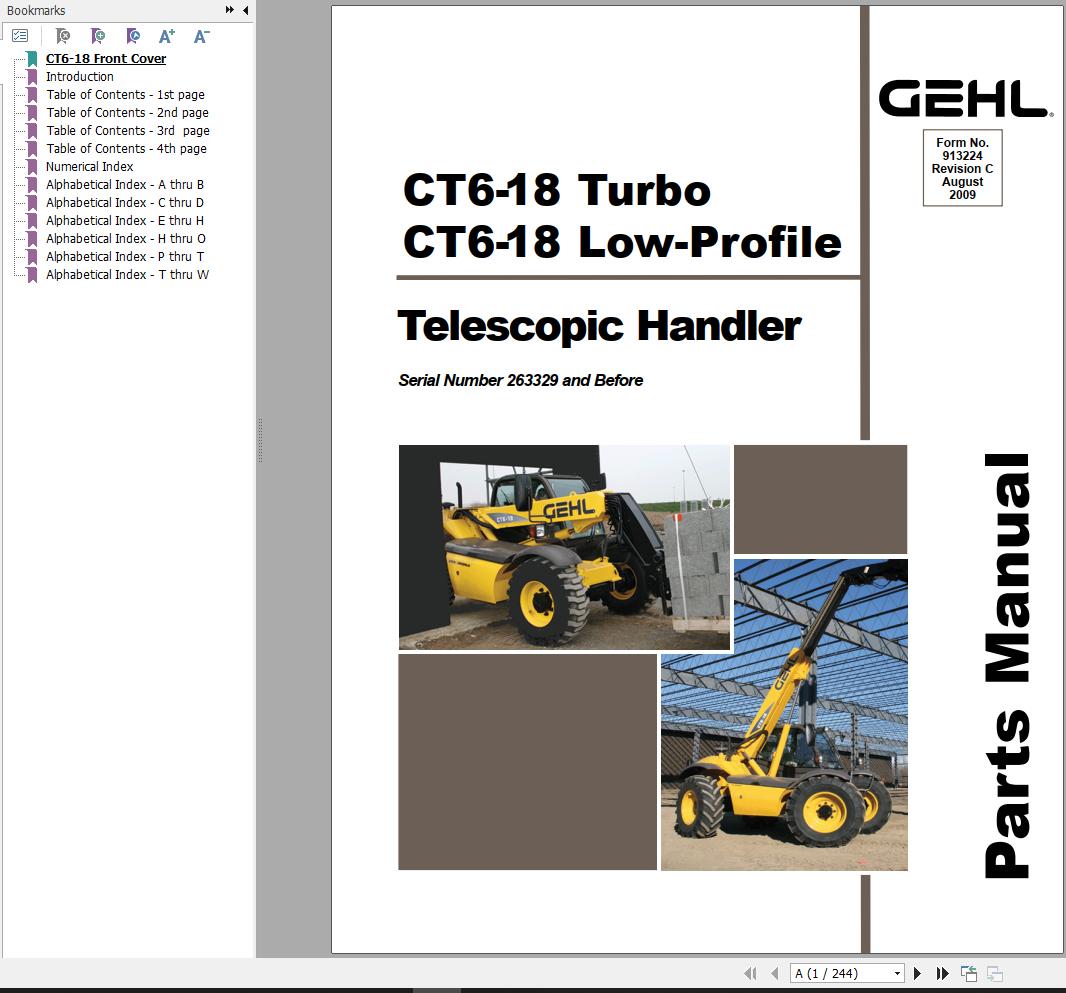Expand bookmarks panel with double arrow
The width and height of the screenshot is (1066, 993).
tap(230, 10)
